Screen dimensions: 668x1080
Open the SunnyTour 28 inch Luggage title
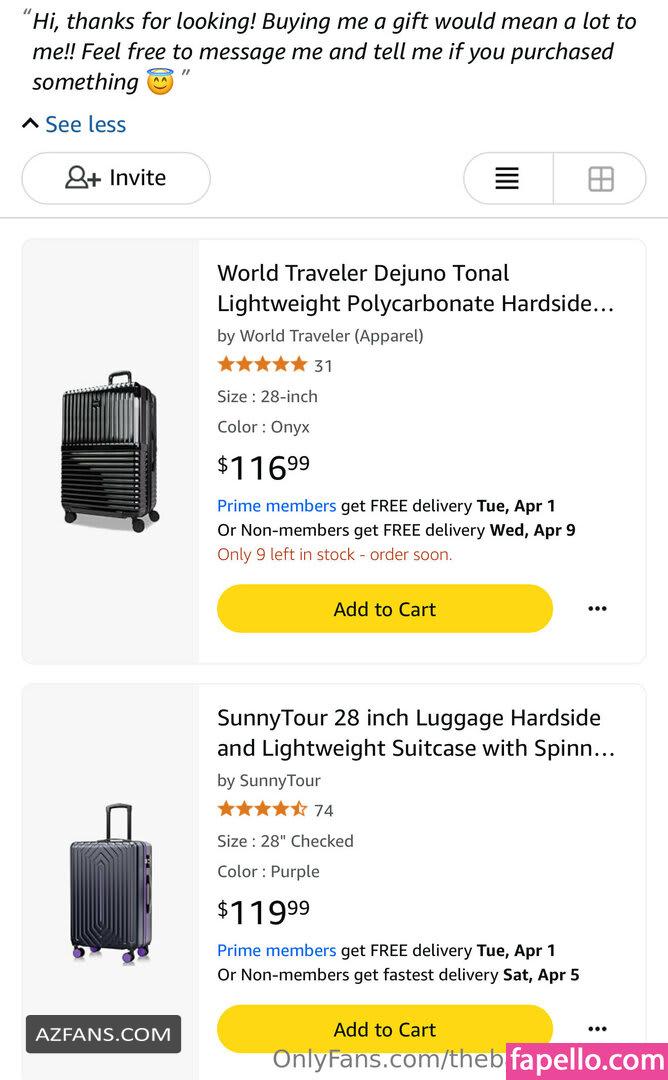pos(415,733)
